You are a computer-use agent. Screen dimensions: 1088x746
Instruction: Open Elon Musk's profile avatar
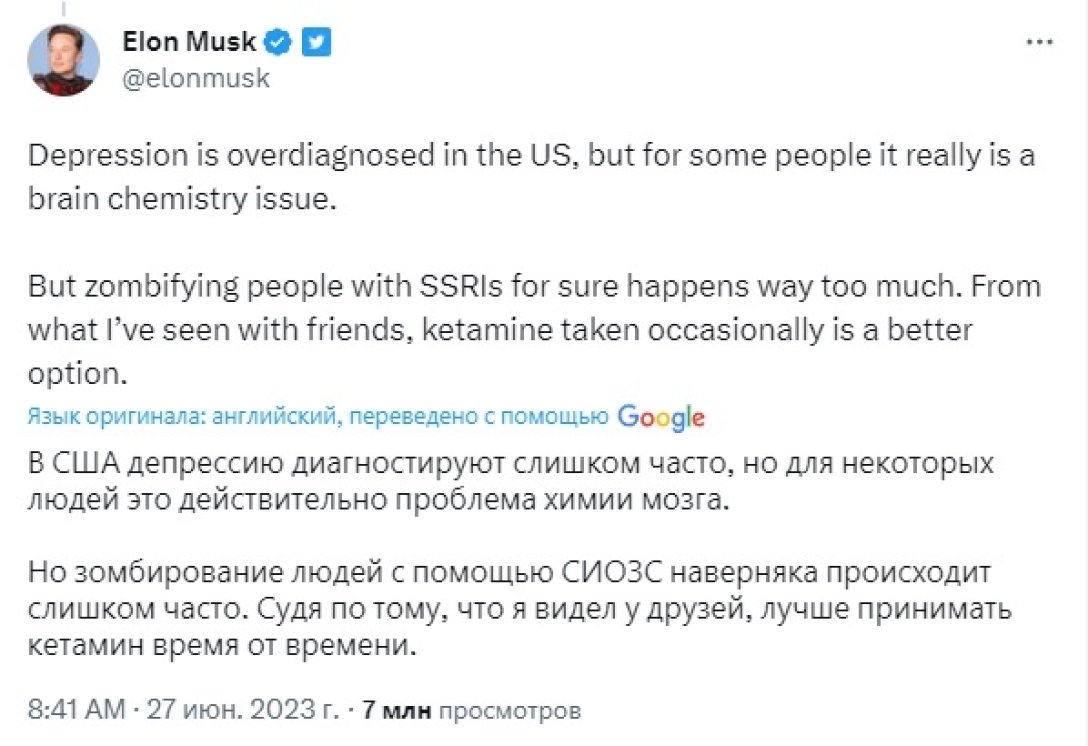click(x=64, y=60)
